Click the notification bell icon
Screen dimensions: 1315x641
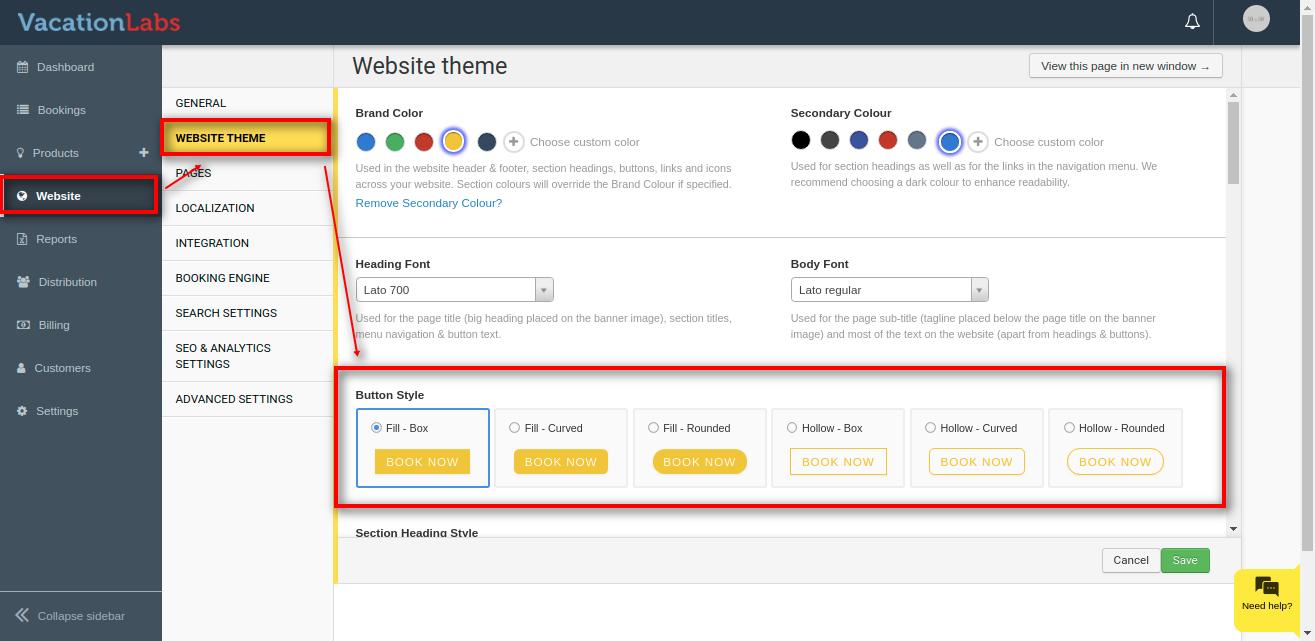1192,21
